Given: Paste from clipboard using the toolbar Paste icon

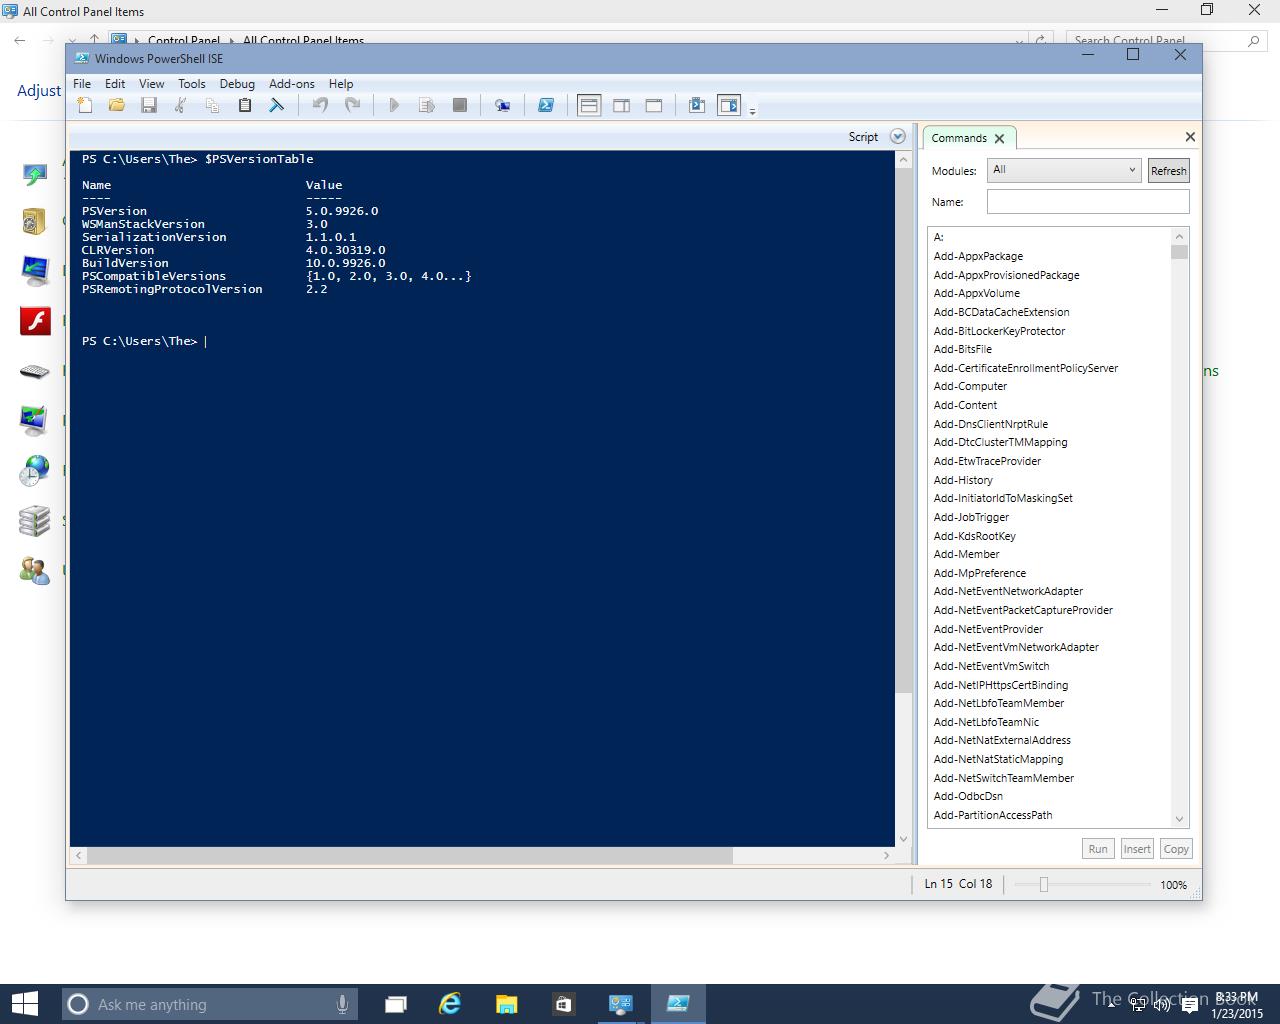Looking at the screenshot, I should pos(245,105).
